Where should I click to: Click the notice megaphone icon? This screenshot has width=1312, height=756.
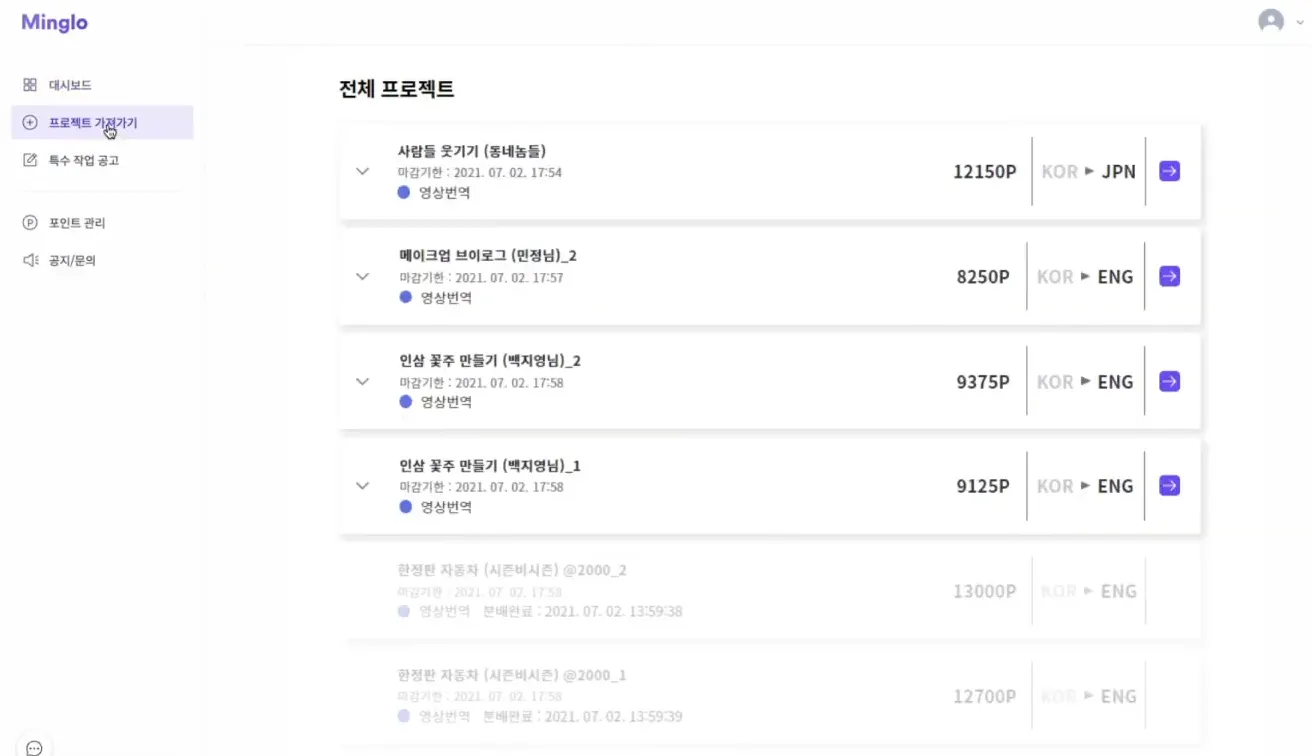(30, 260)
